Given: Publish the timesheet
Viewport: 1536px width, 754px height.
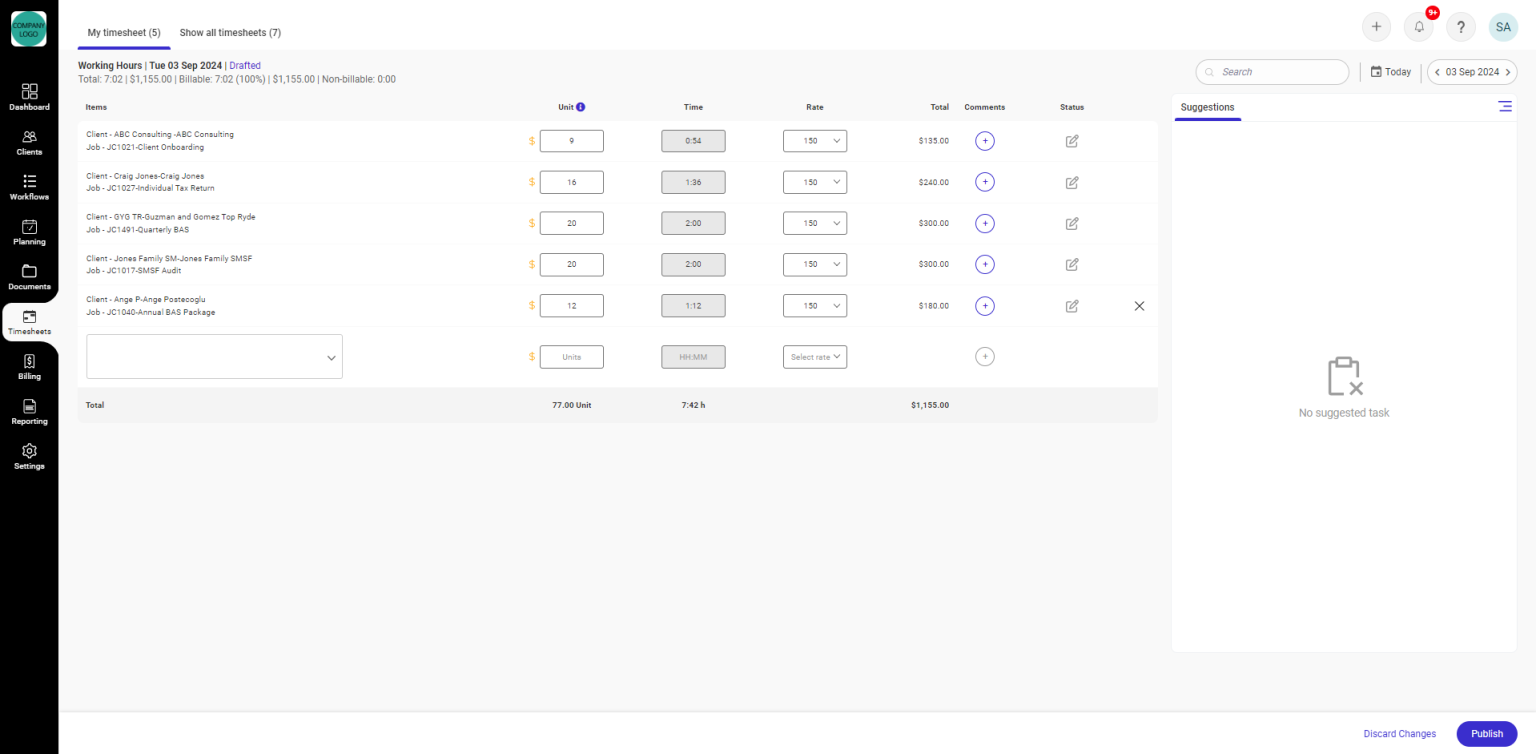Looking at the screenshot, I should click(1486, 733).
